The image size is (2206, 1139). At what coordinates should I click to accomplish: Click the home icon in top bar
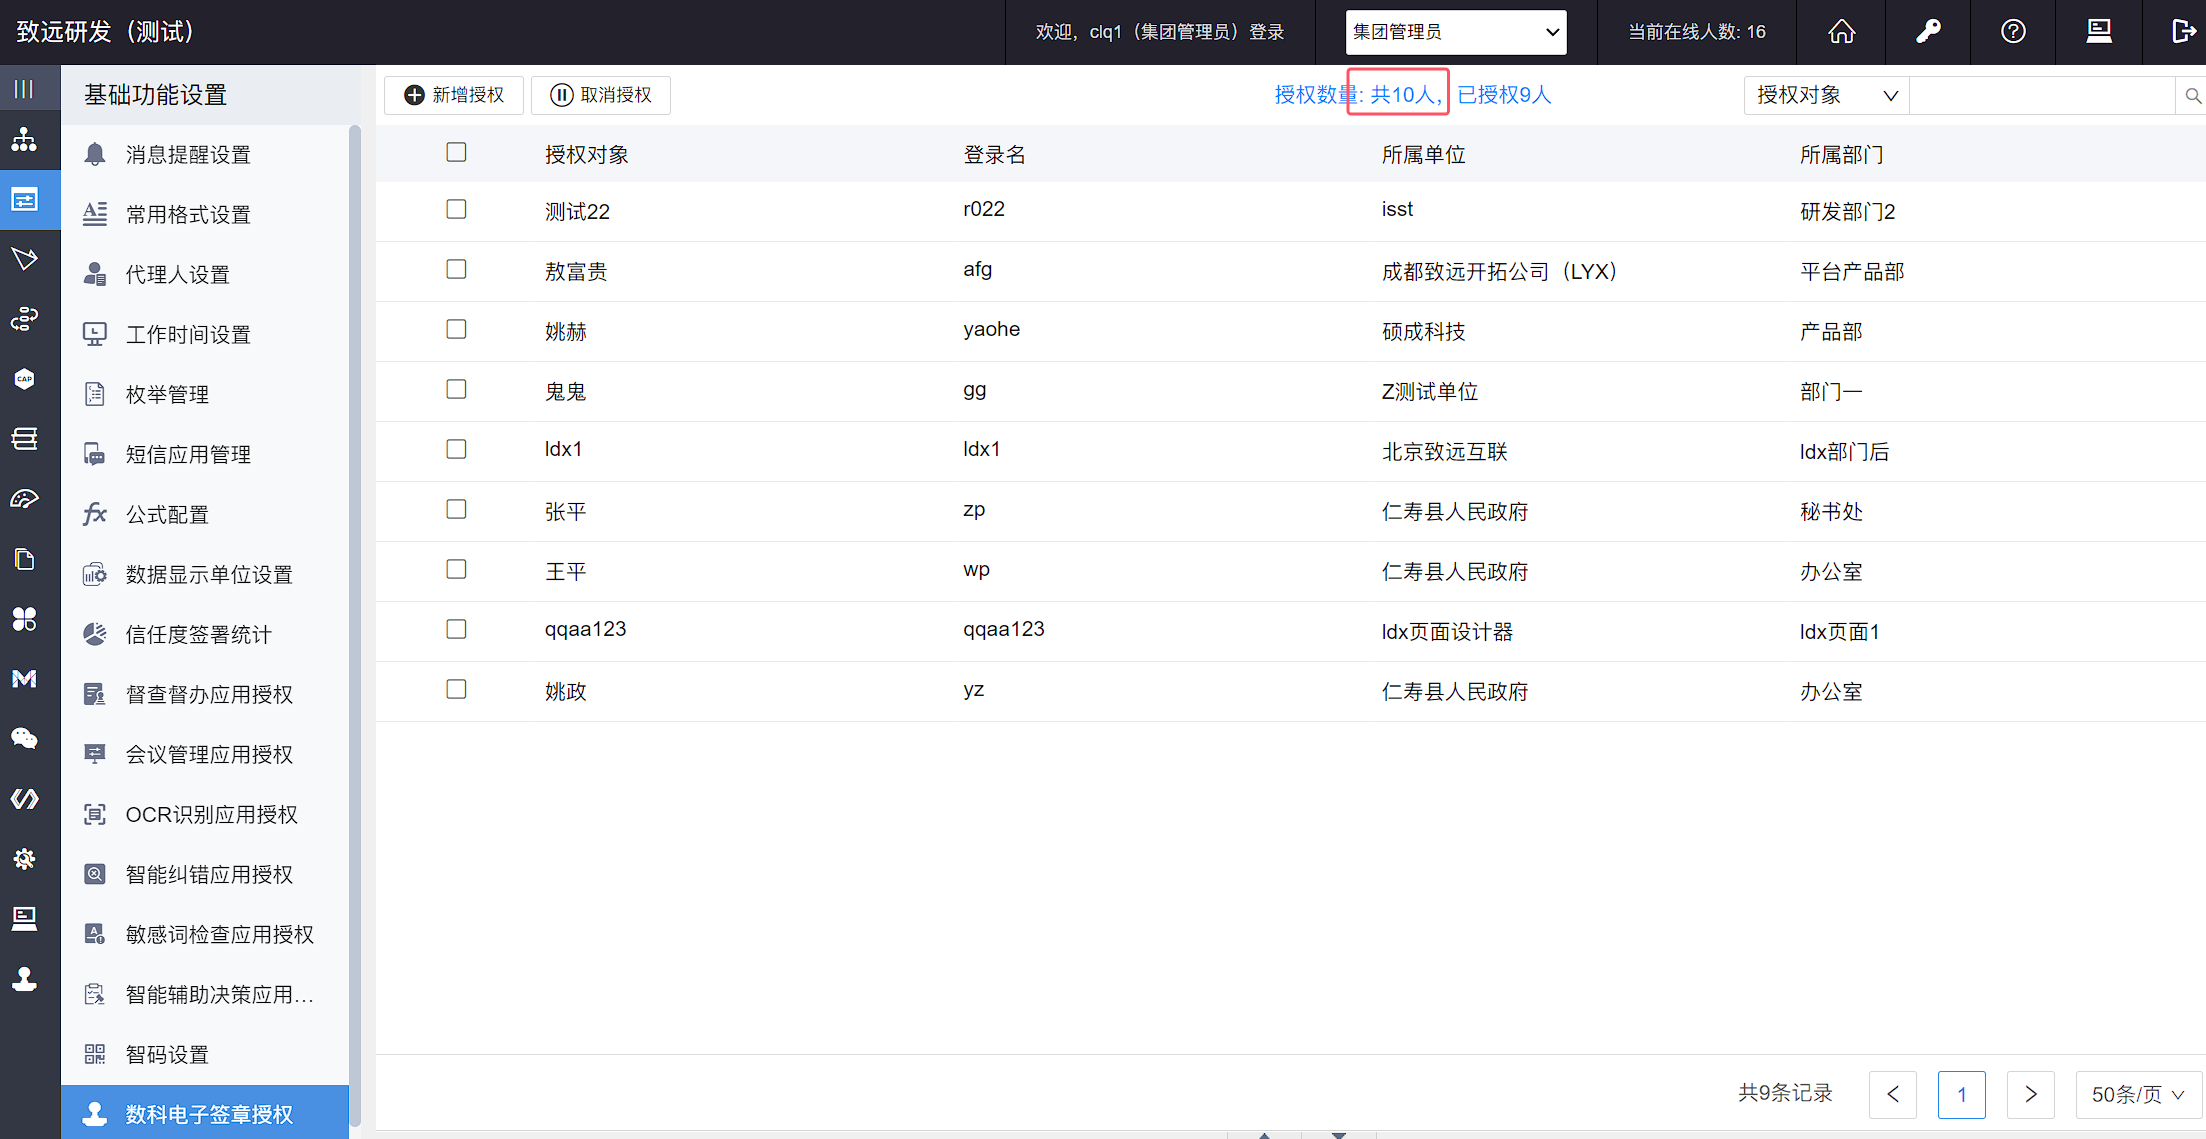pyautogui.click(x=1841, y=32)
